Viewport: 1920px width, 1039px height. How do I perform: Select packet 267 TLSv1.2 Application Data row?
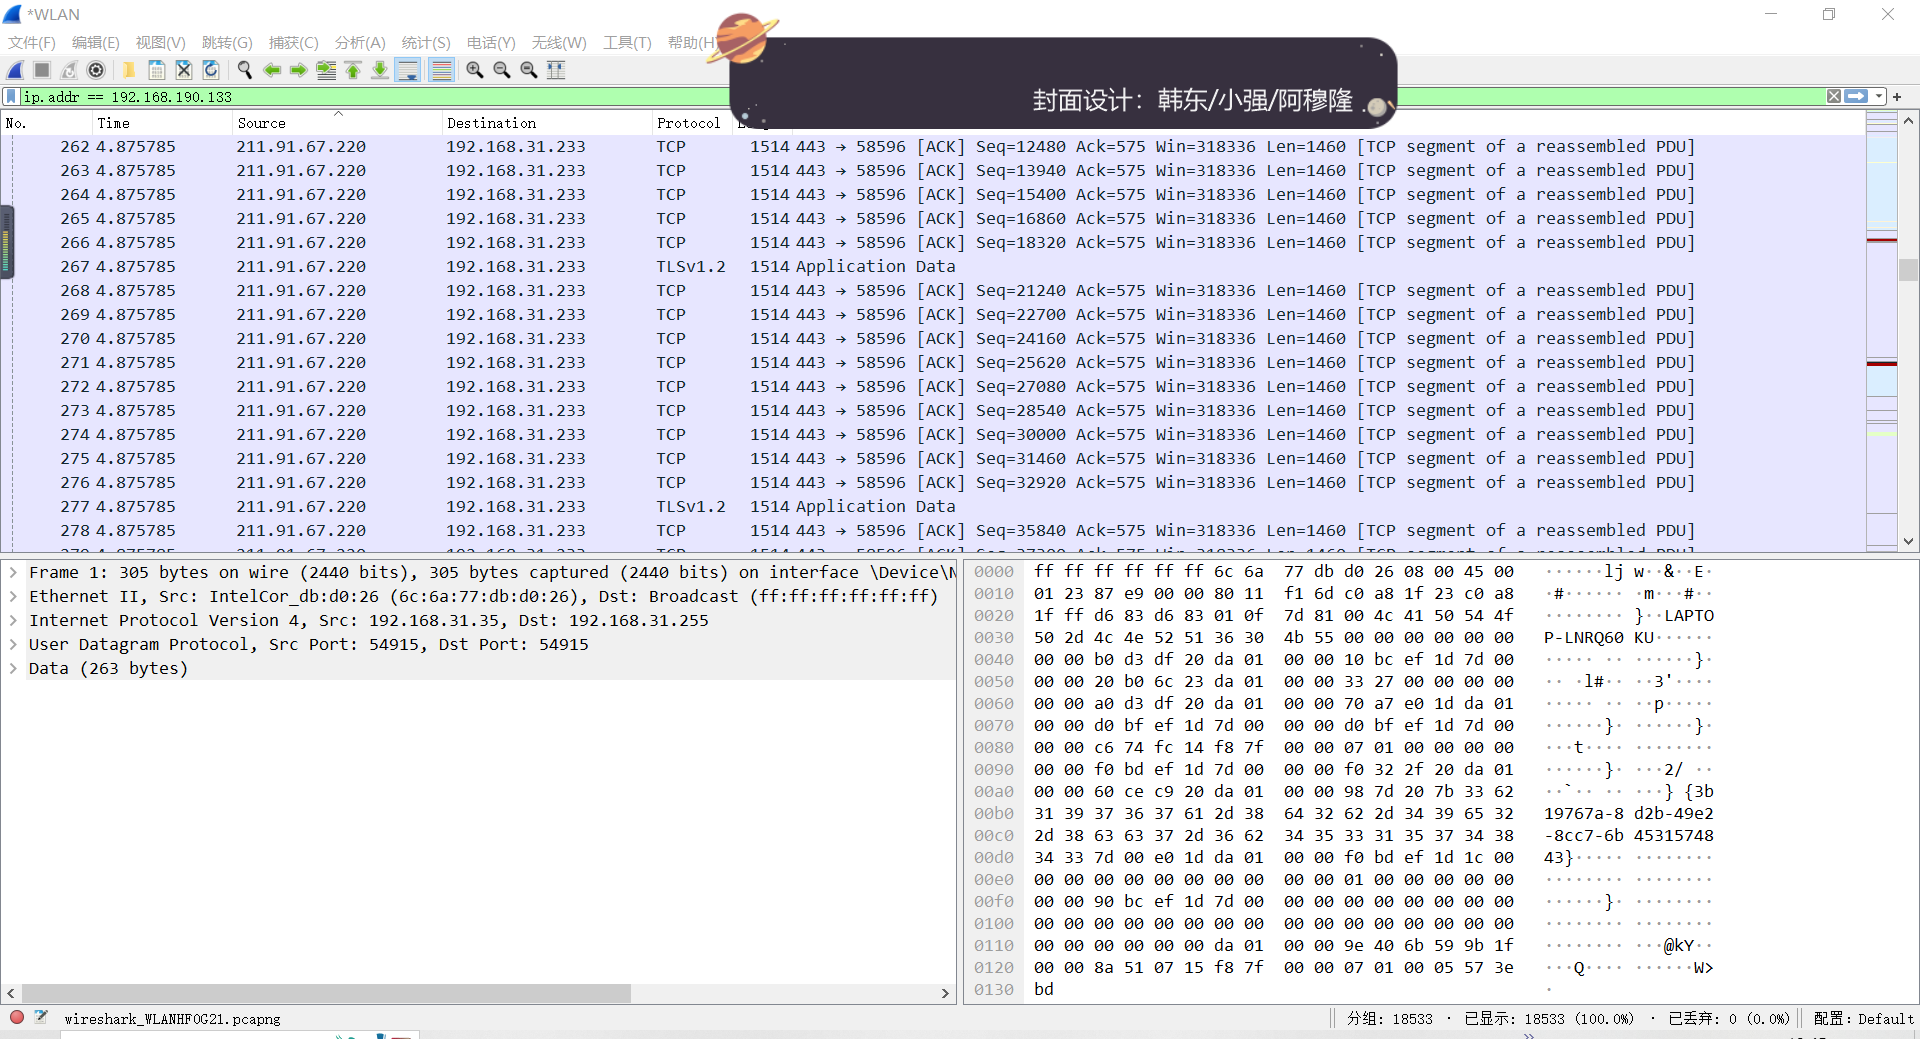coord(933,267)
